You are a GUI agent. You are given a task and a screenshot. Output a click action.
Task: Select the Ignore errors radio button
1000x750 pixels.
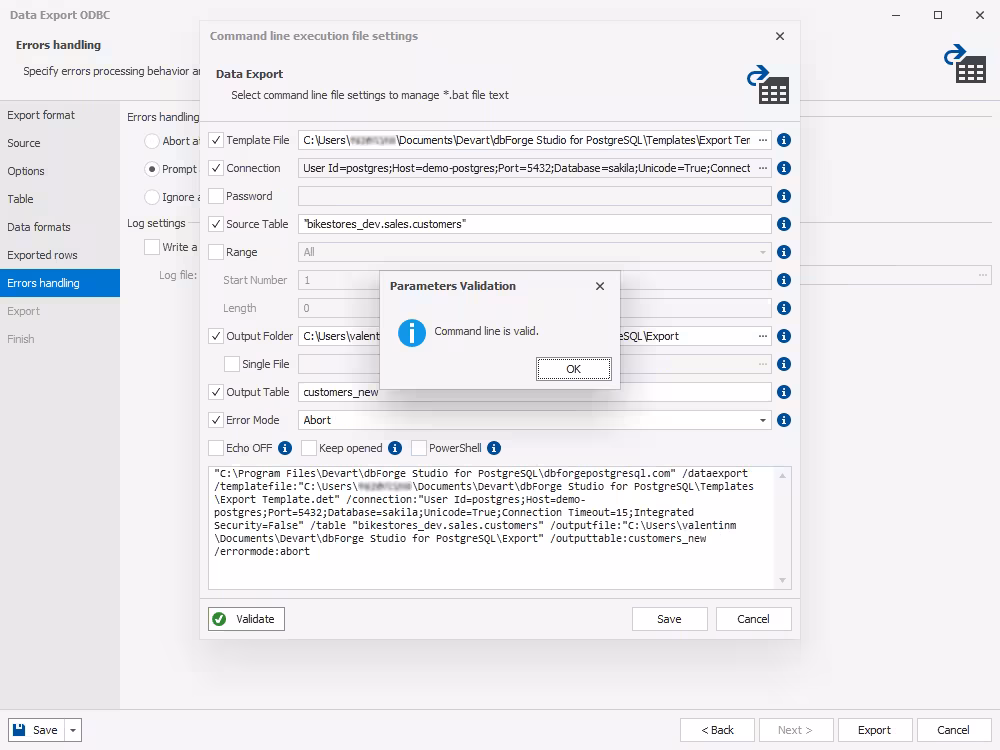click(x=152, y=197)
